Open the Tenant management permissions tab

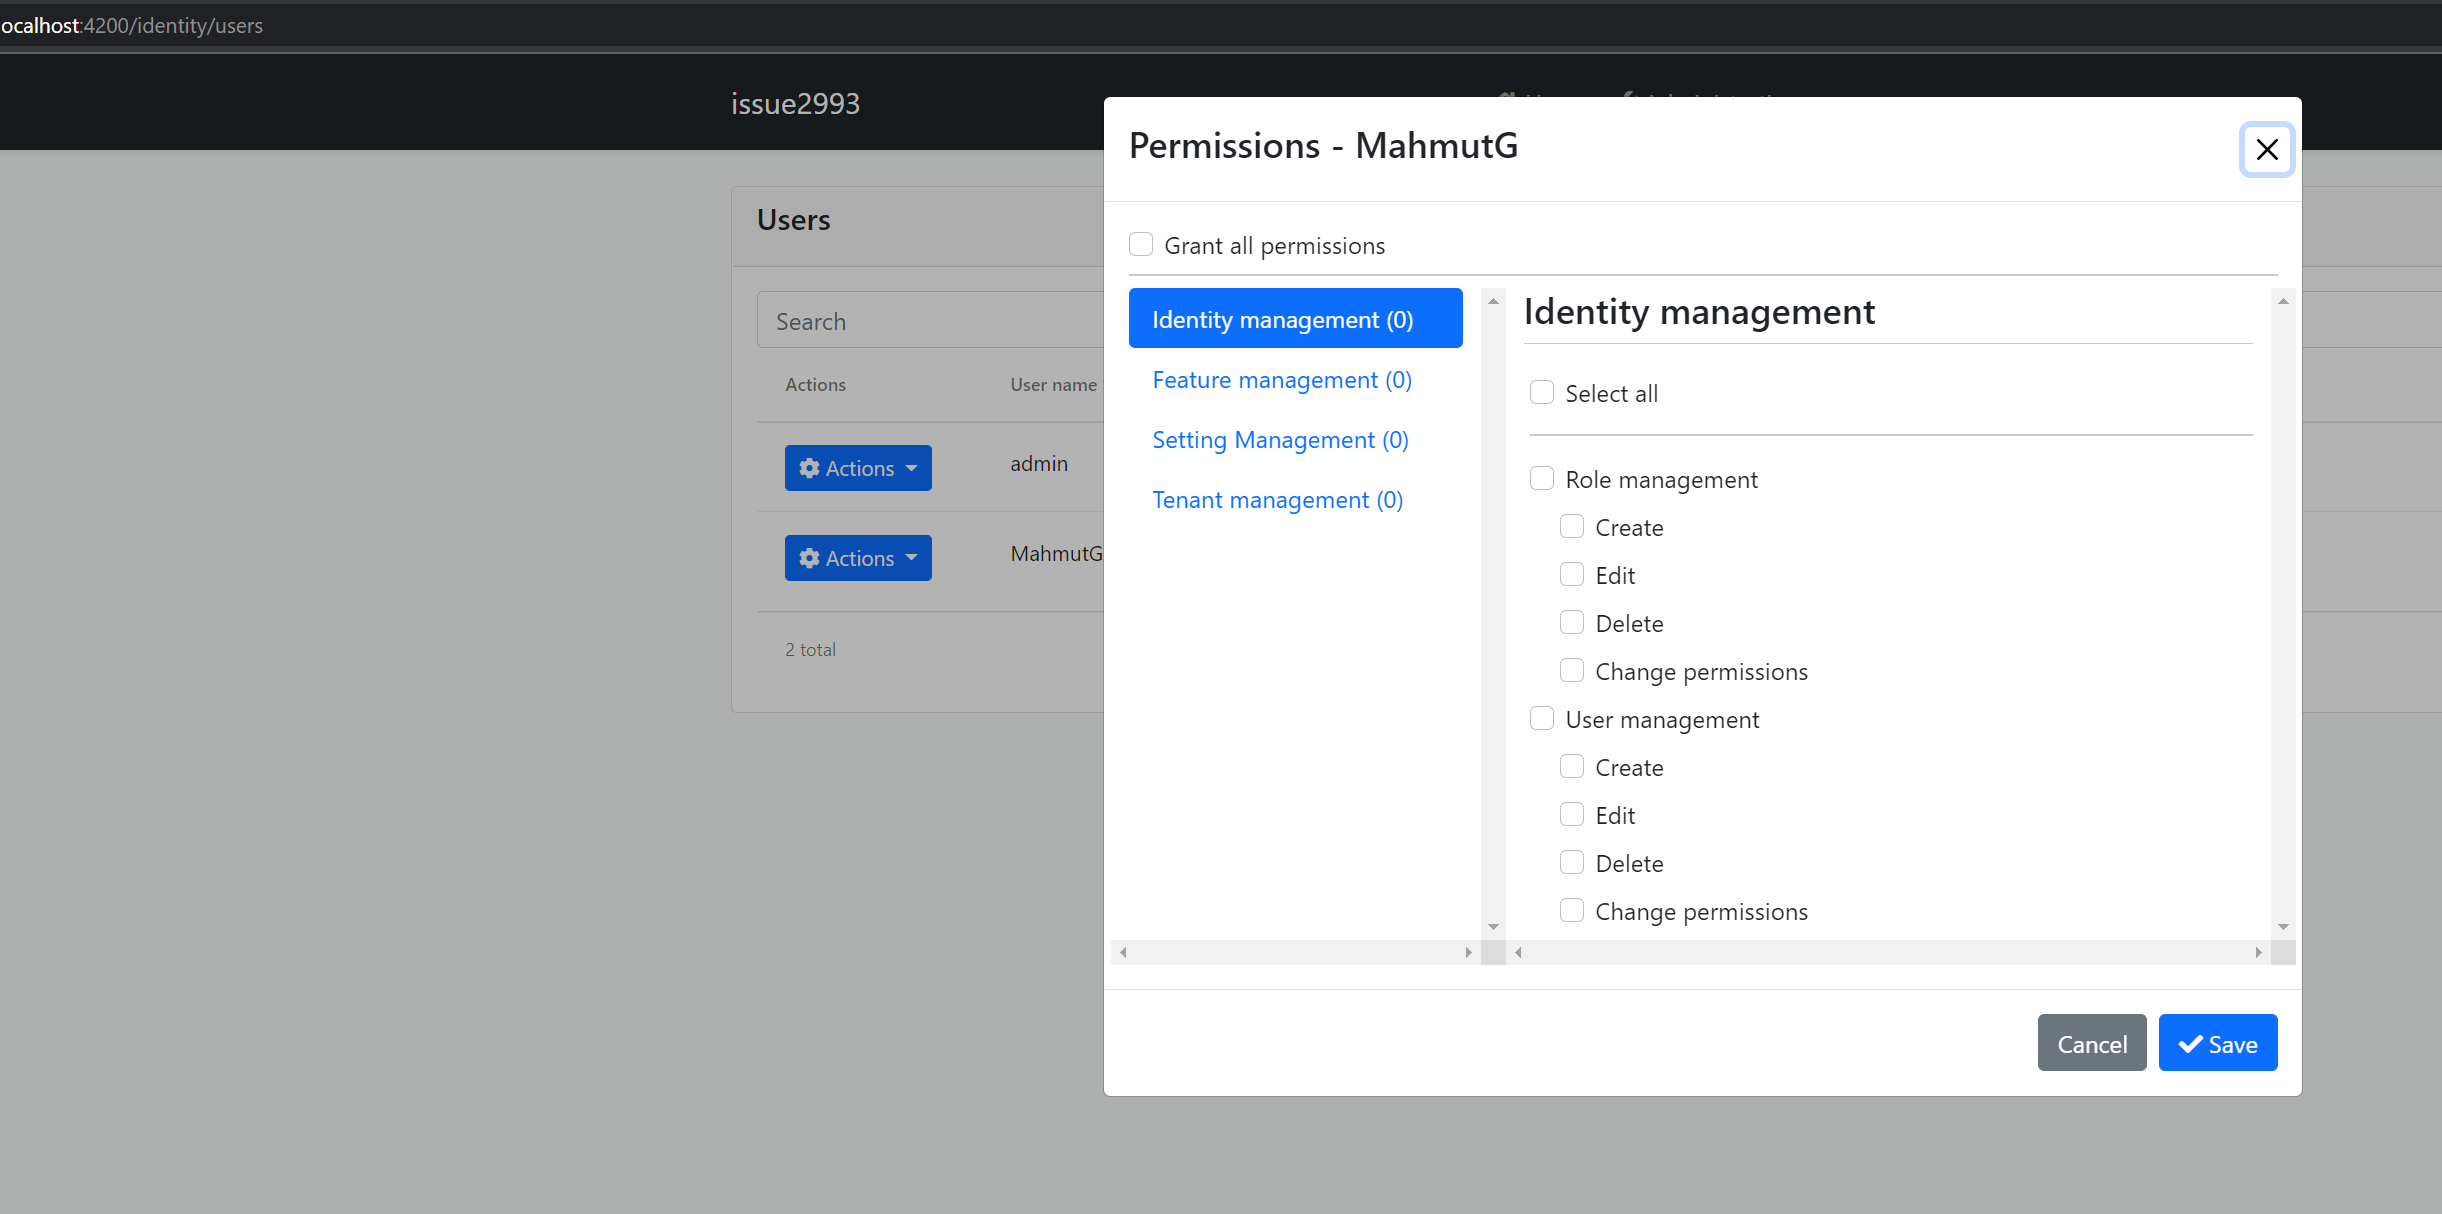(1277, 499)
